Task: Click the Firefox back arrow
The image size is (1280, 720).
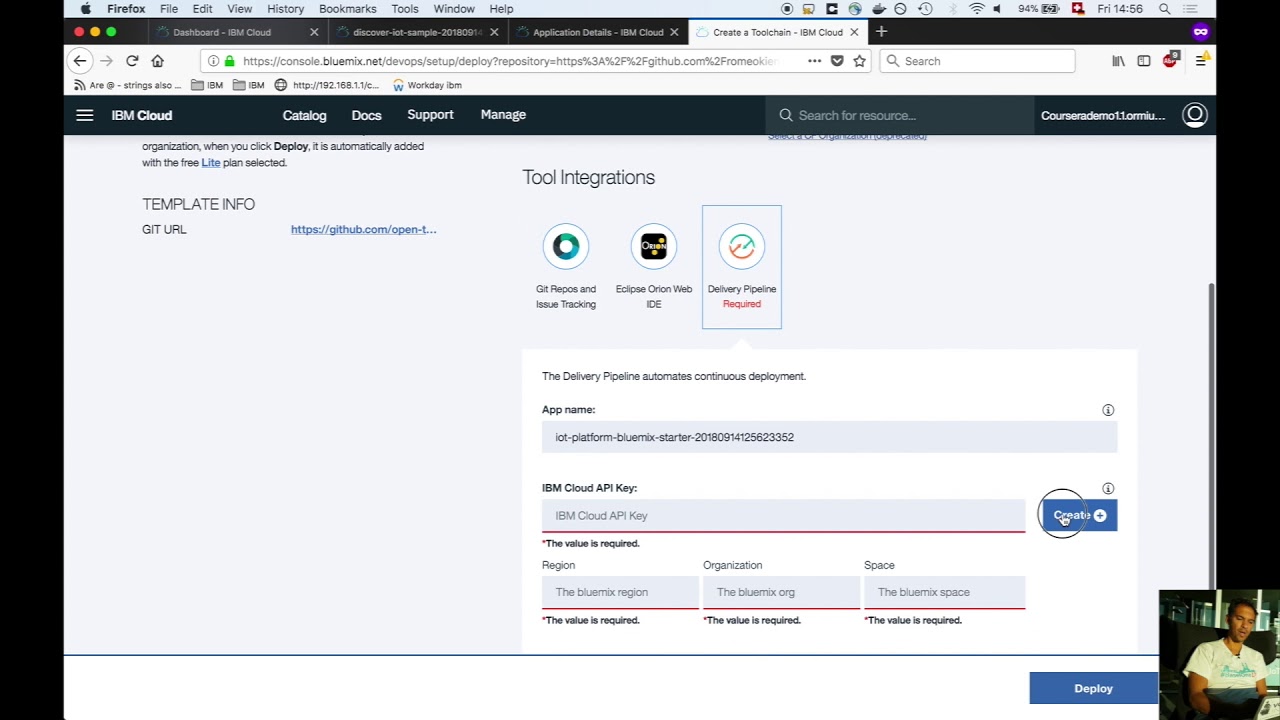Action: [80, 61]
